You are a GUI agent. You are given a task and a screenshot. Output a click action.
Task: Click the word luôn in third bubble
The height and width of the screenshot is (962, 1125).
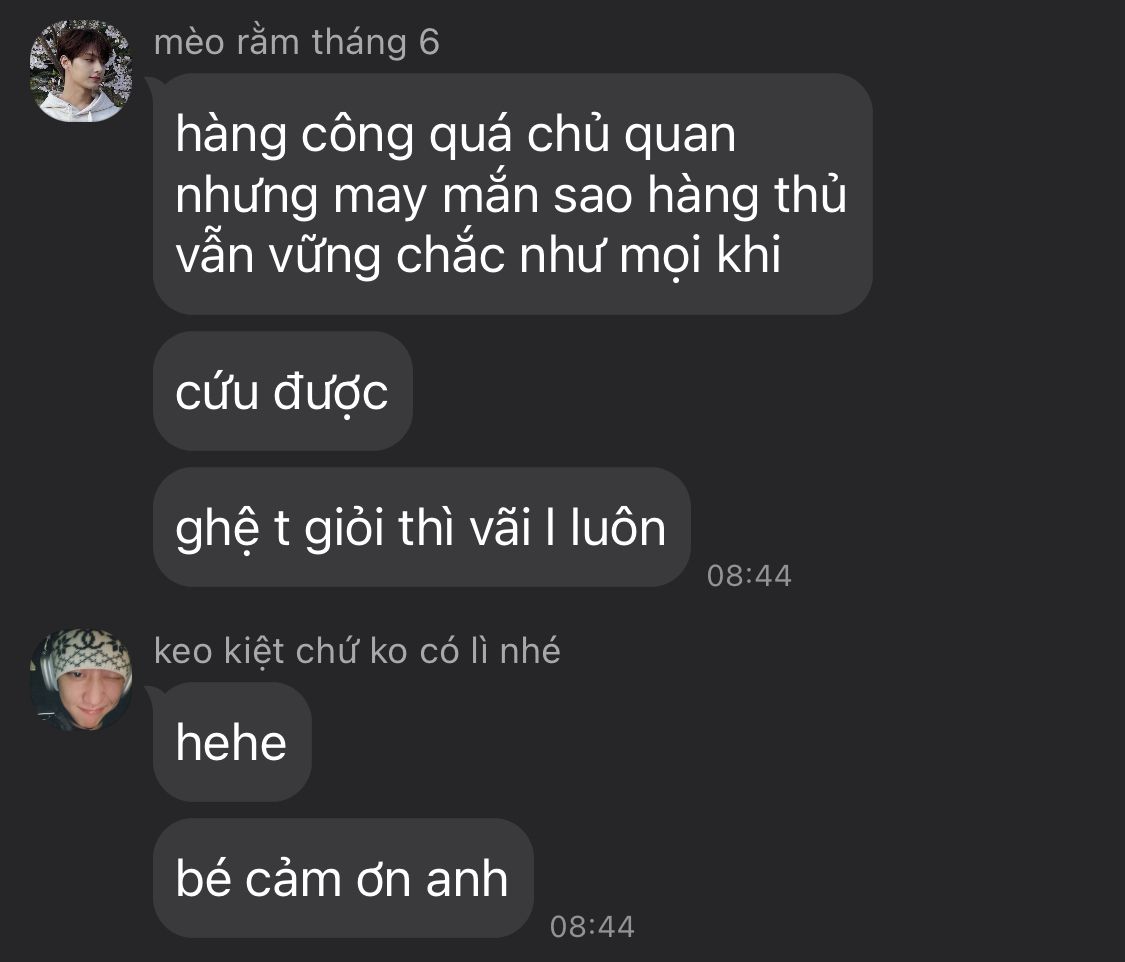[x=618, y=528]
